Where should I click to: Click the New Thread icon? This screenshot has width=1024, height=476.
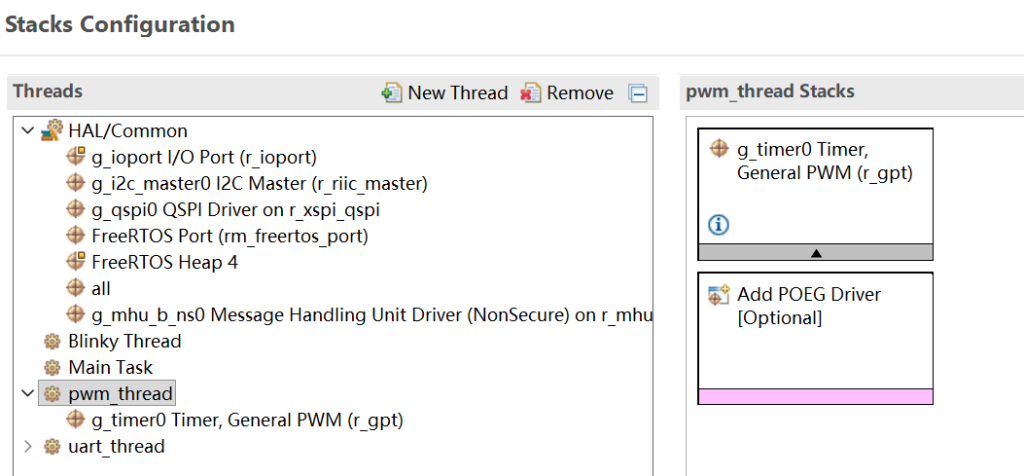point(392,93)
